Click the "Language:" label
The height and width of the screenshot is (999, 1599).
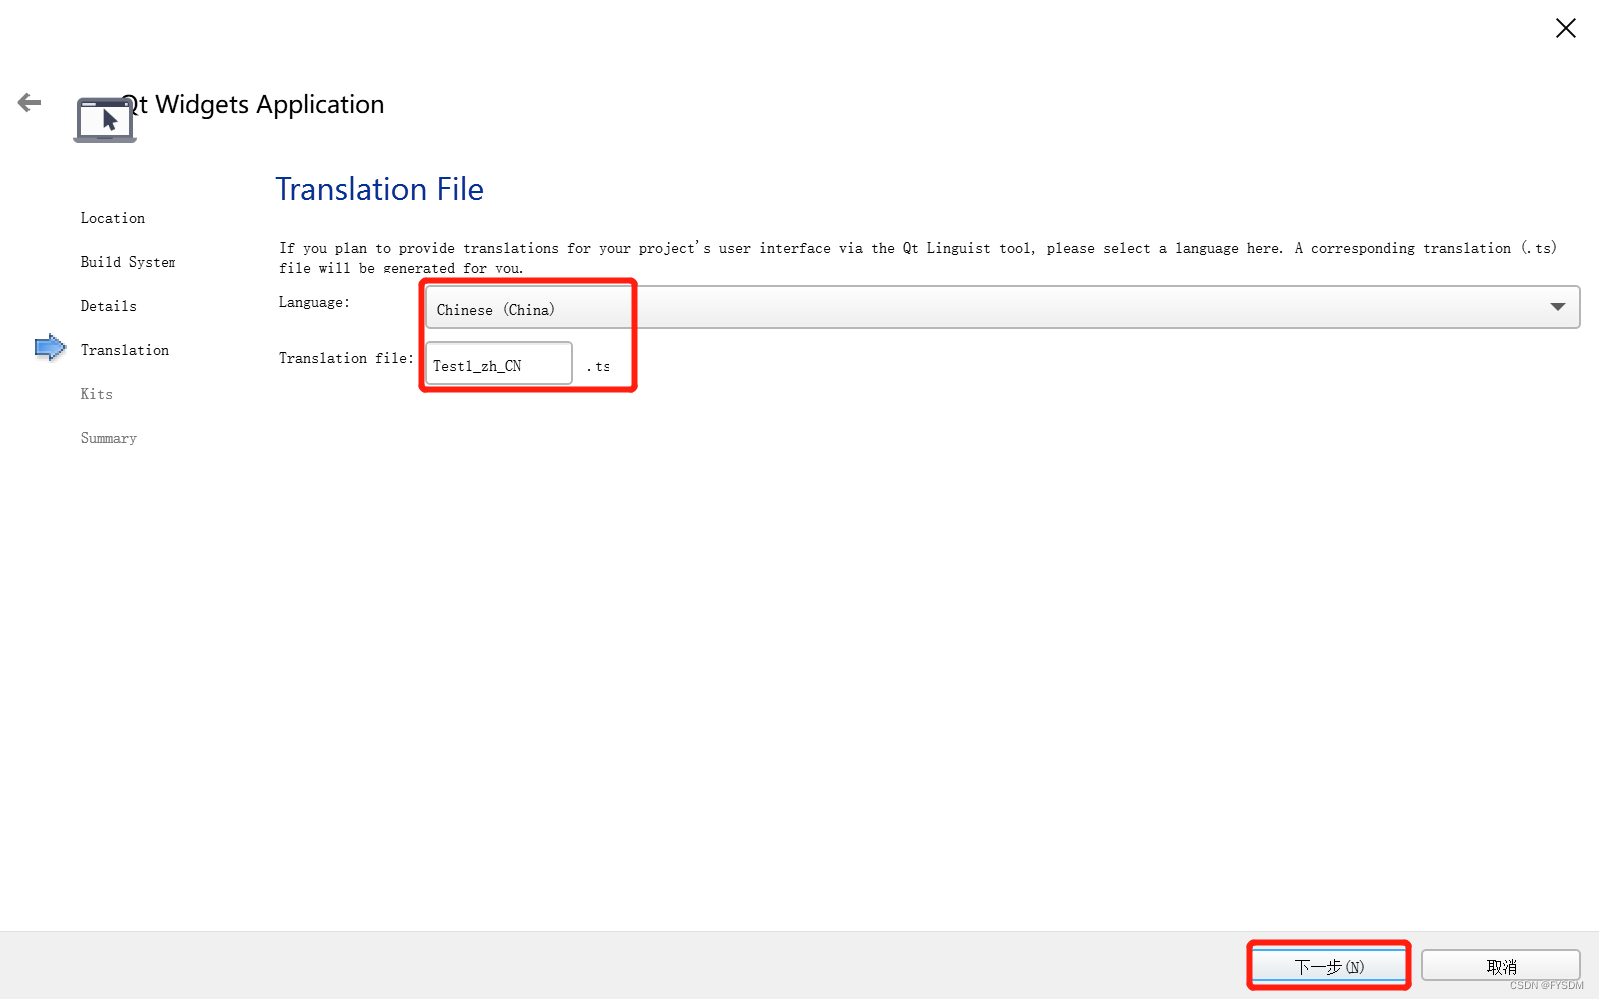tap(315, 302)
